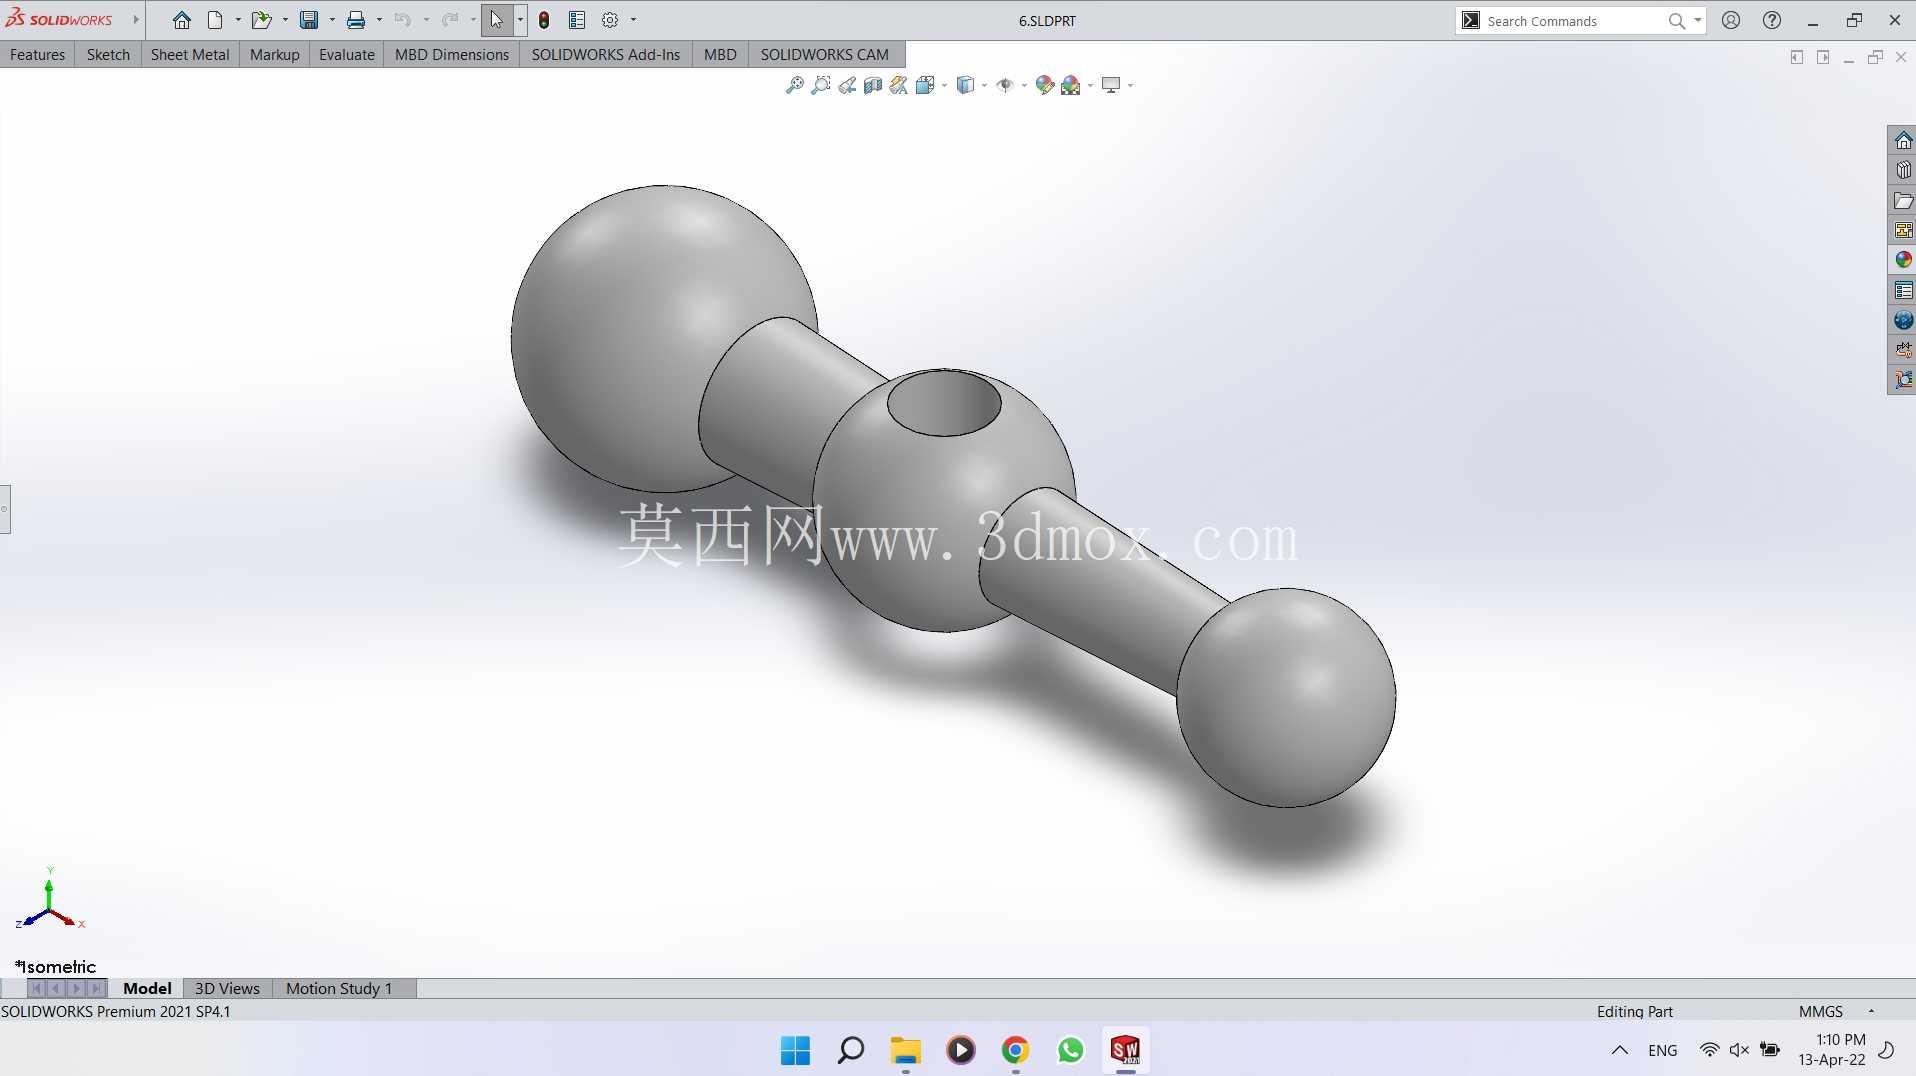Open the Dynamic Annotation Views tool
Screen dimensions: 1916x1076
pos(899,85)
